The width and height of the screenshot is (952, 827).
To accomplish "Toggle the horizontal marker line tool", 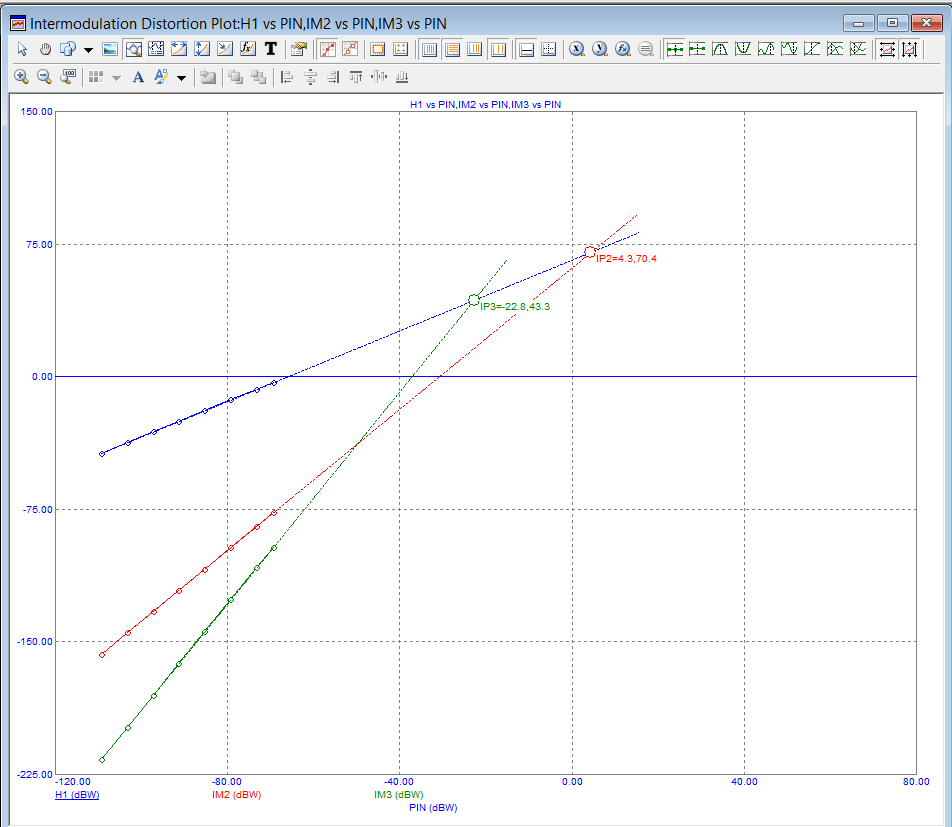I will point(675,49).
